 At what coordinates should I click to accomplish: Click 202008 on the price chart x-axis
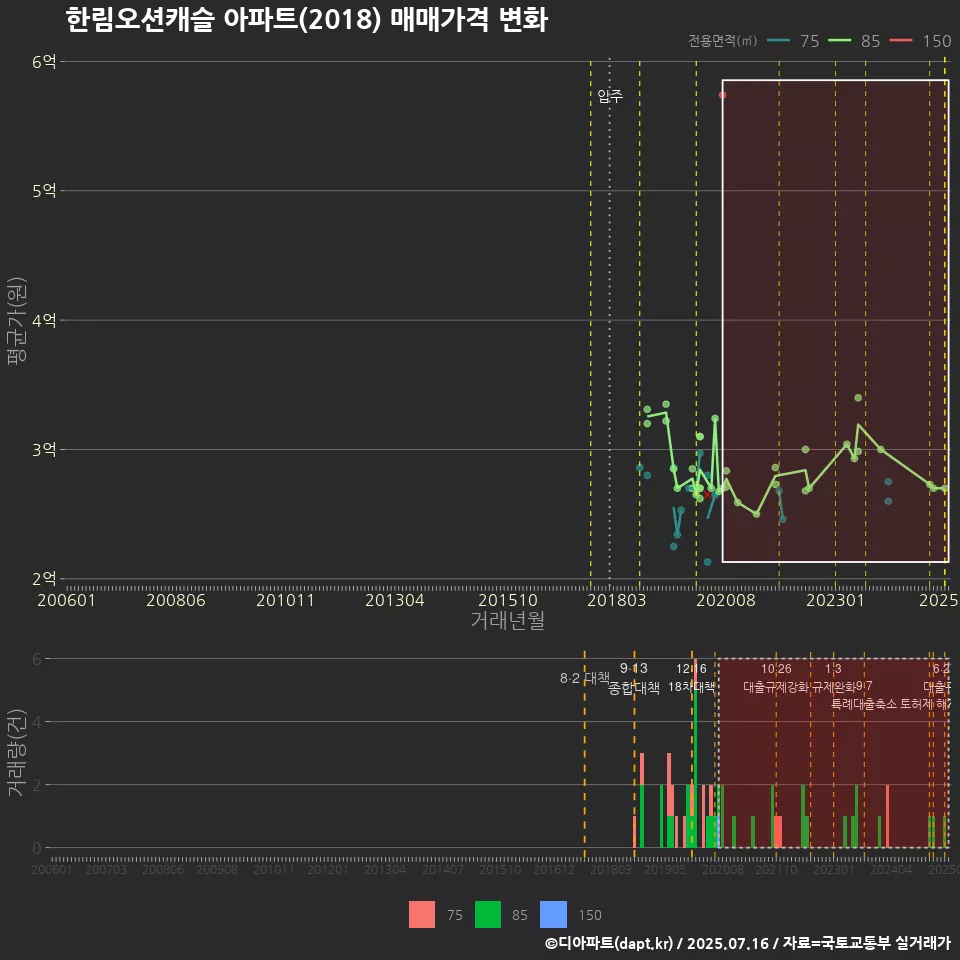(726, 600)
